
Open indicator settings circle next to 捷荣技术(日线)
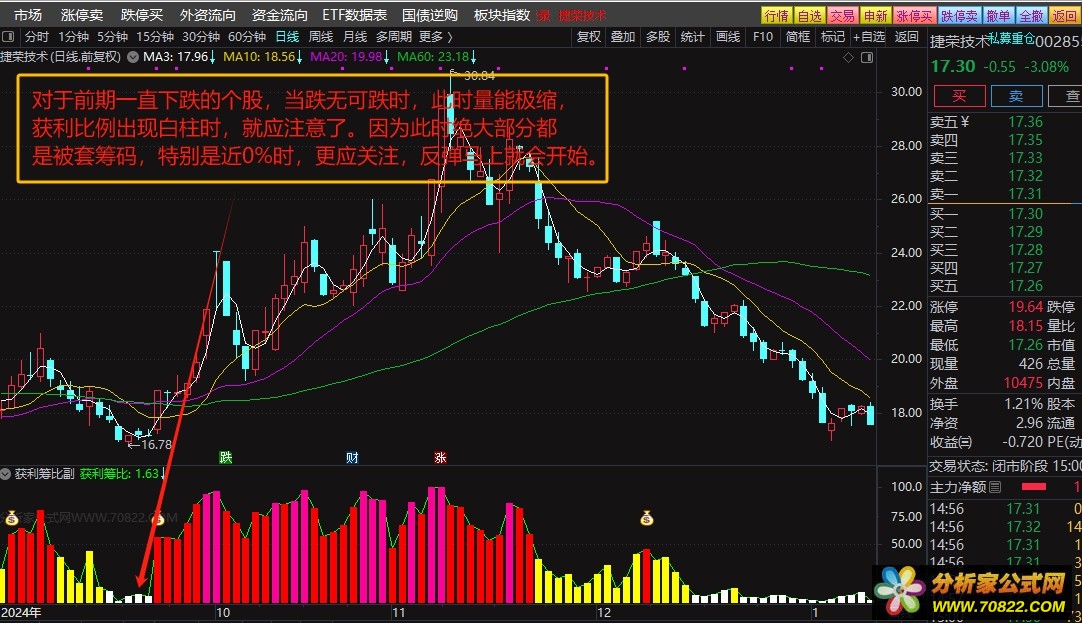pos(132,57)
